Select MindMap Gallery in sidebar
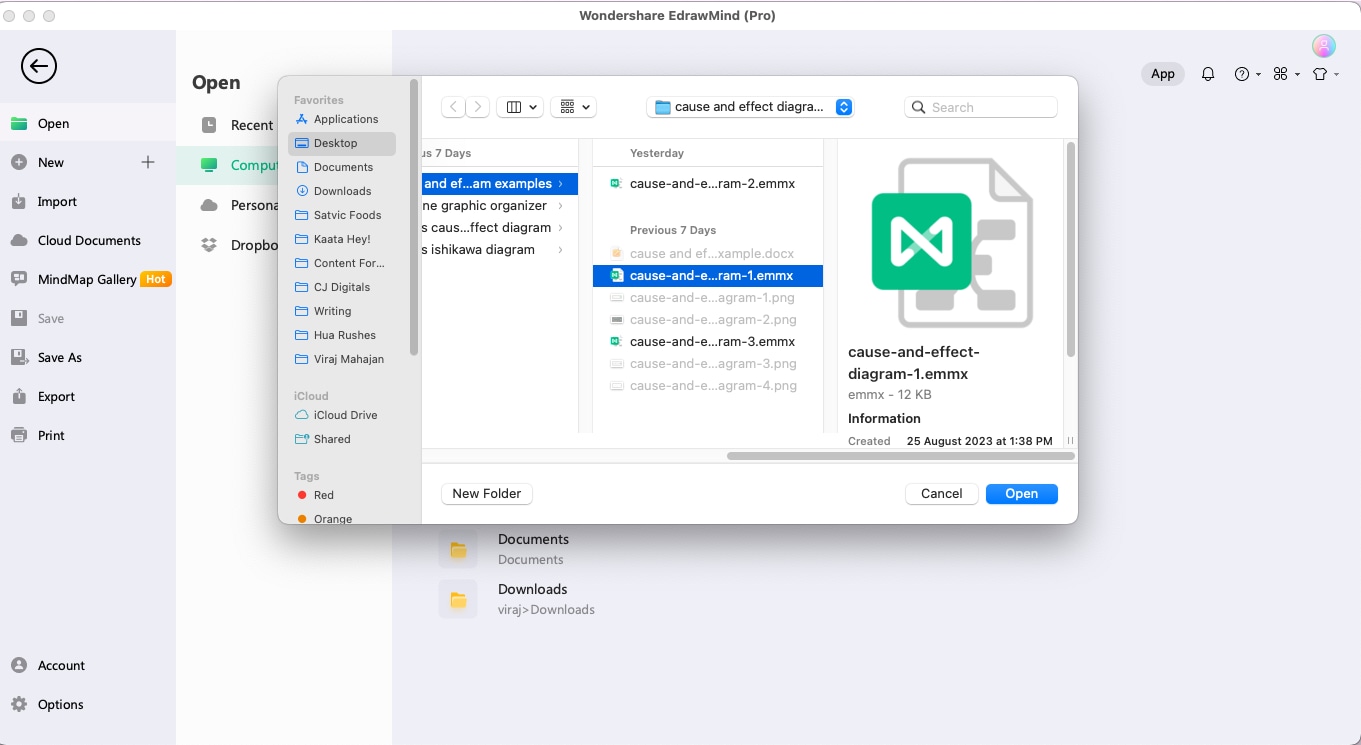The width and height of the screenshot is (1361, 745). click(x=87, y=280)
